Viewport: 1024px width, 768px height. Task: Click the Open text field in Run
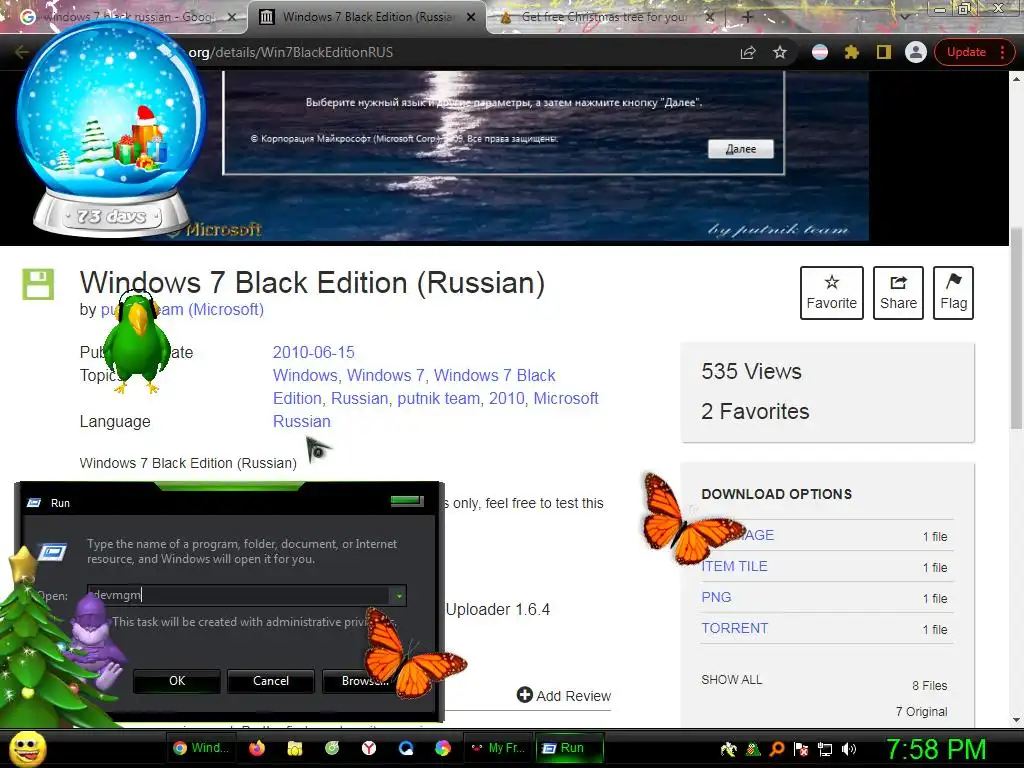click(x=239, y=595)
